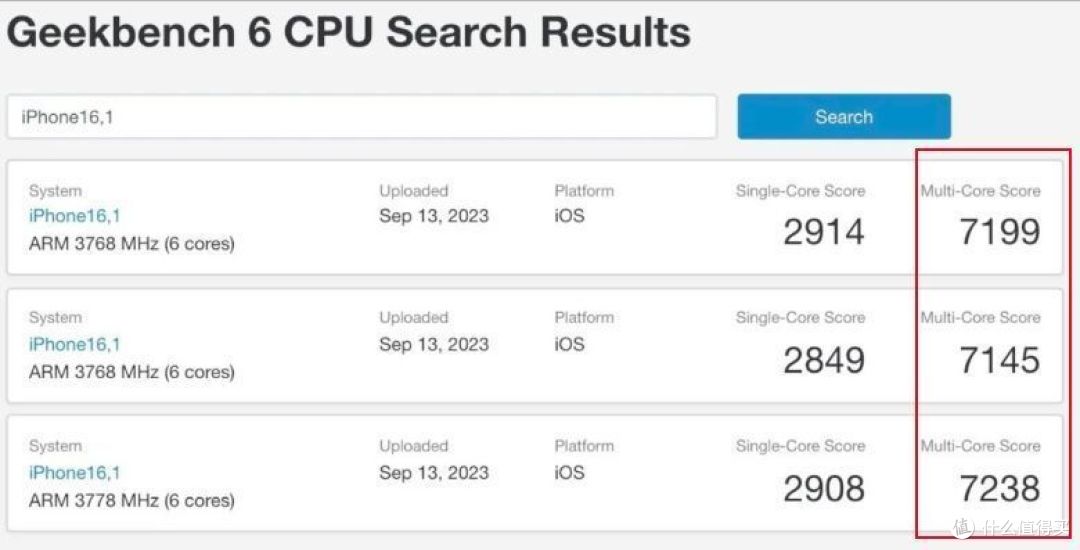This screenshot has width=1080, height=550.
Task: Click the 2914 single-core score
Action: point(823,232)
